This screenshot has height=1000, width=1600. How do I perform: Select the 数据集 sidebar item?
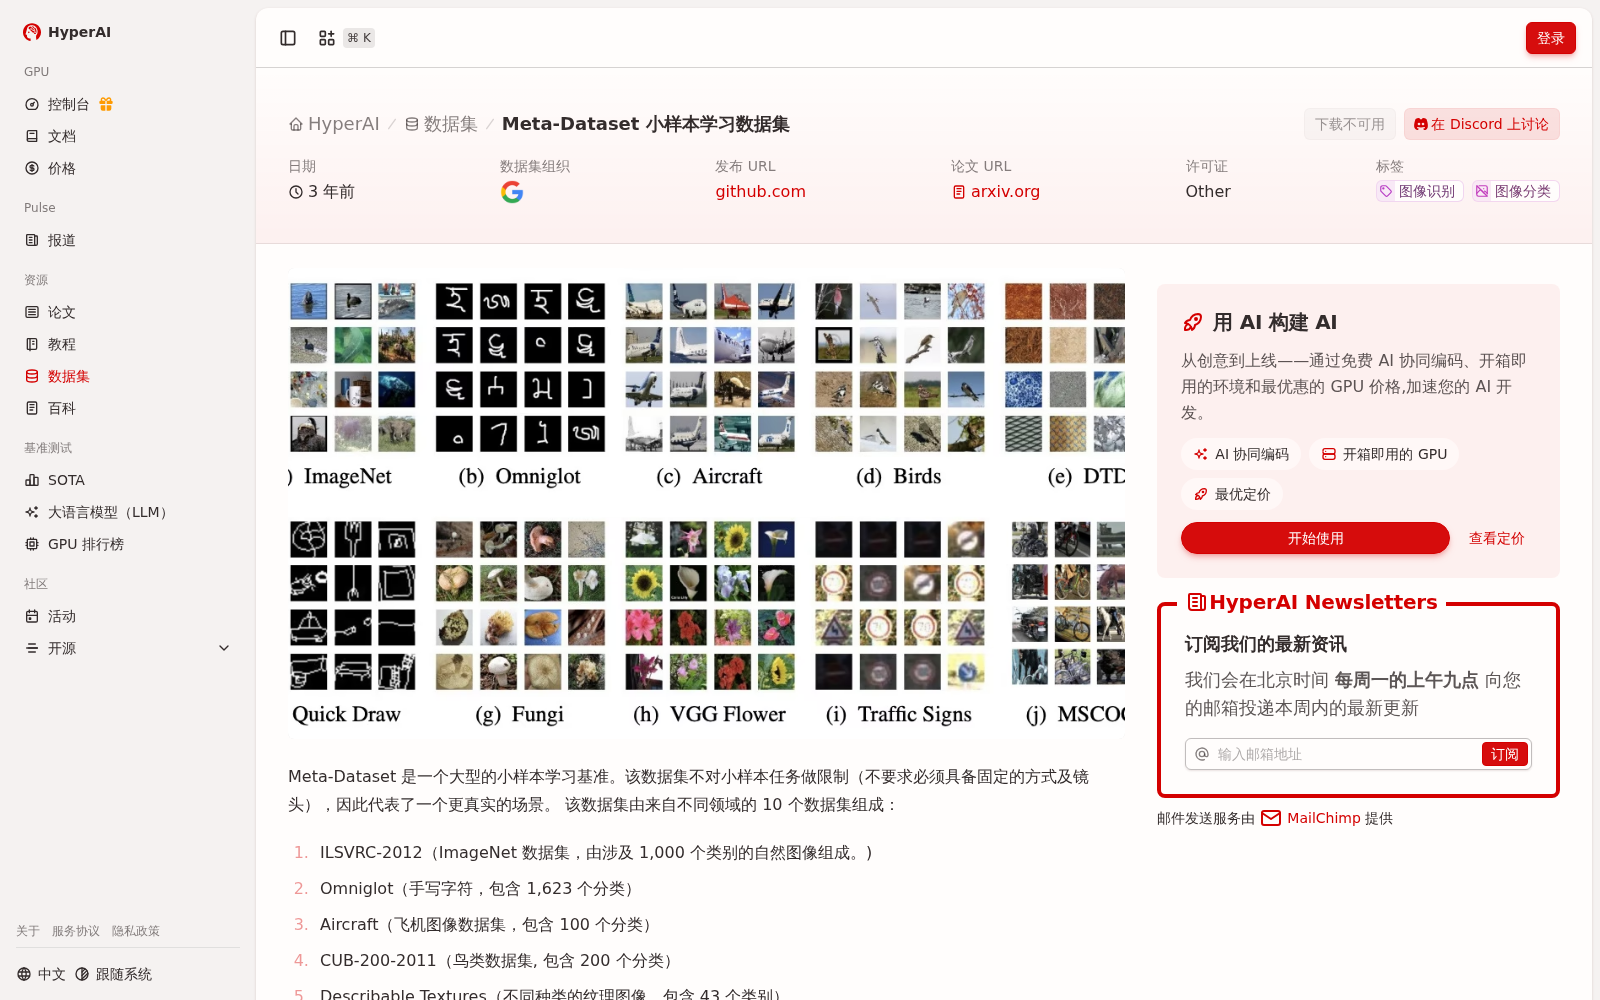tap(128, 376)
